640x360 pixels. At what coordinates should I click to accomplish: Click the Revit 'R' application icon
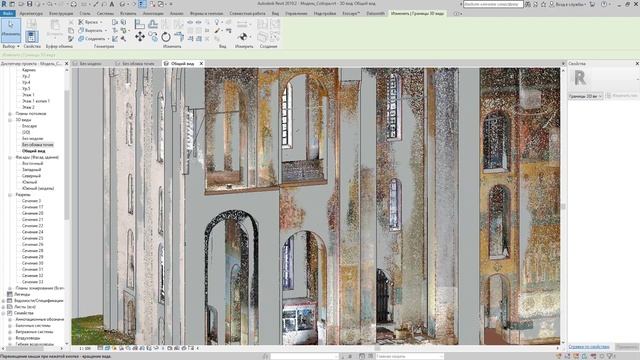coord(4,4)
